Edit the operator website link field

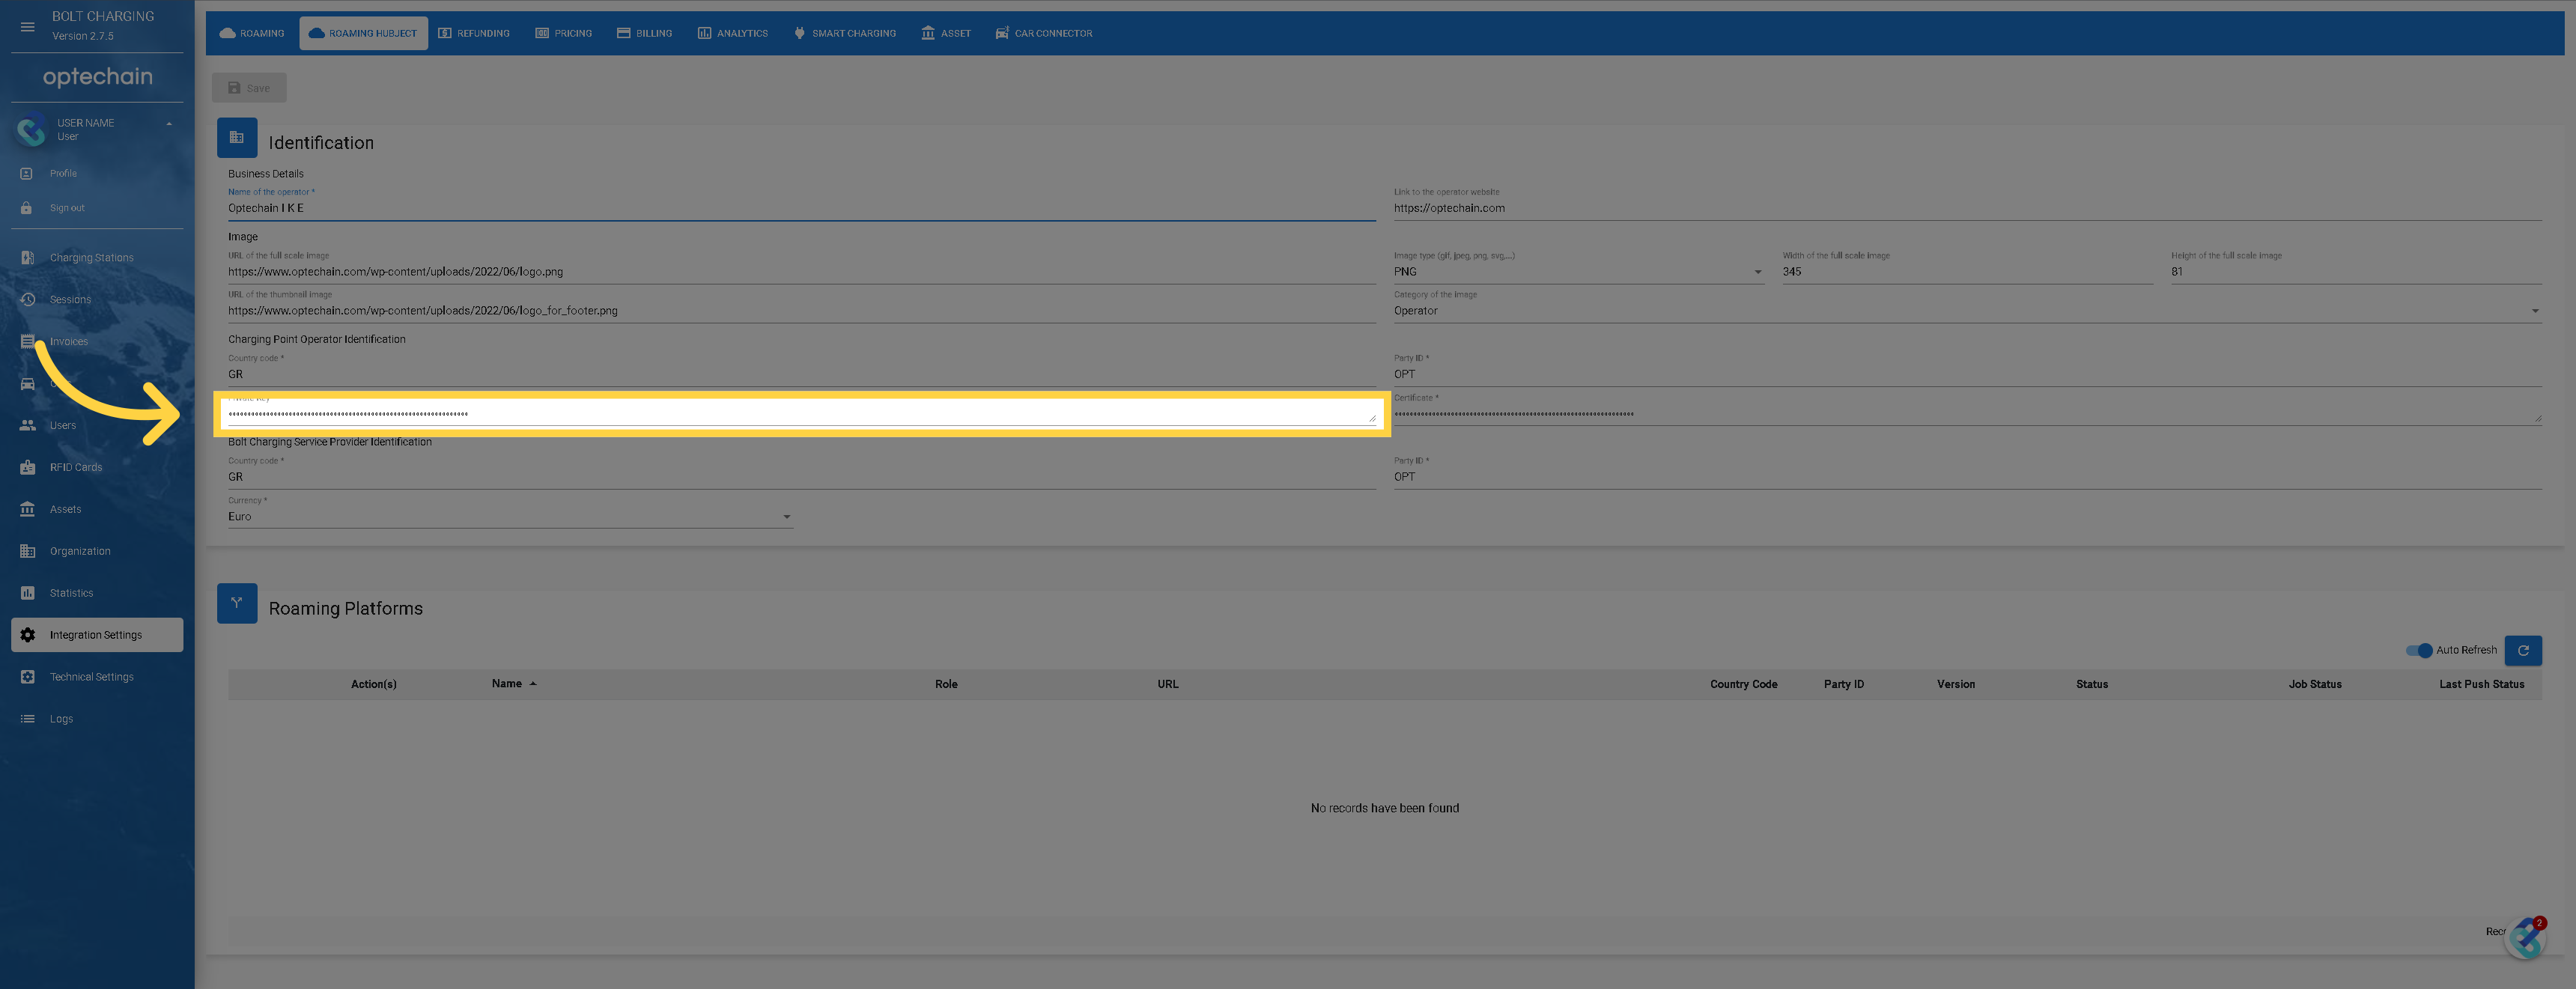[x=1967, y=208]
